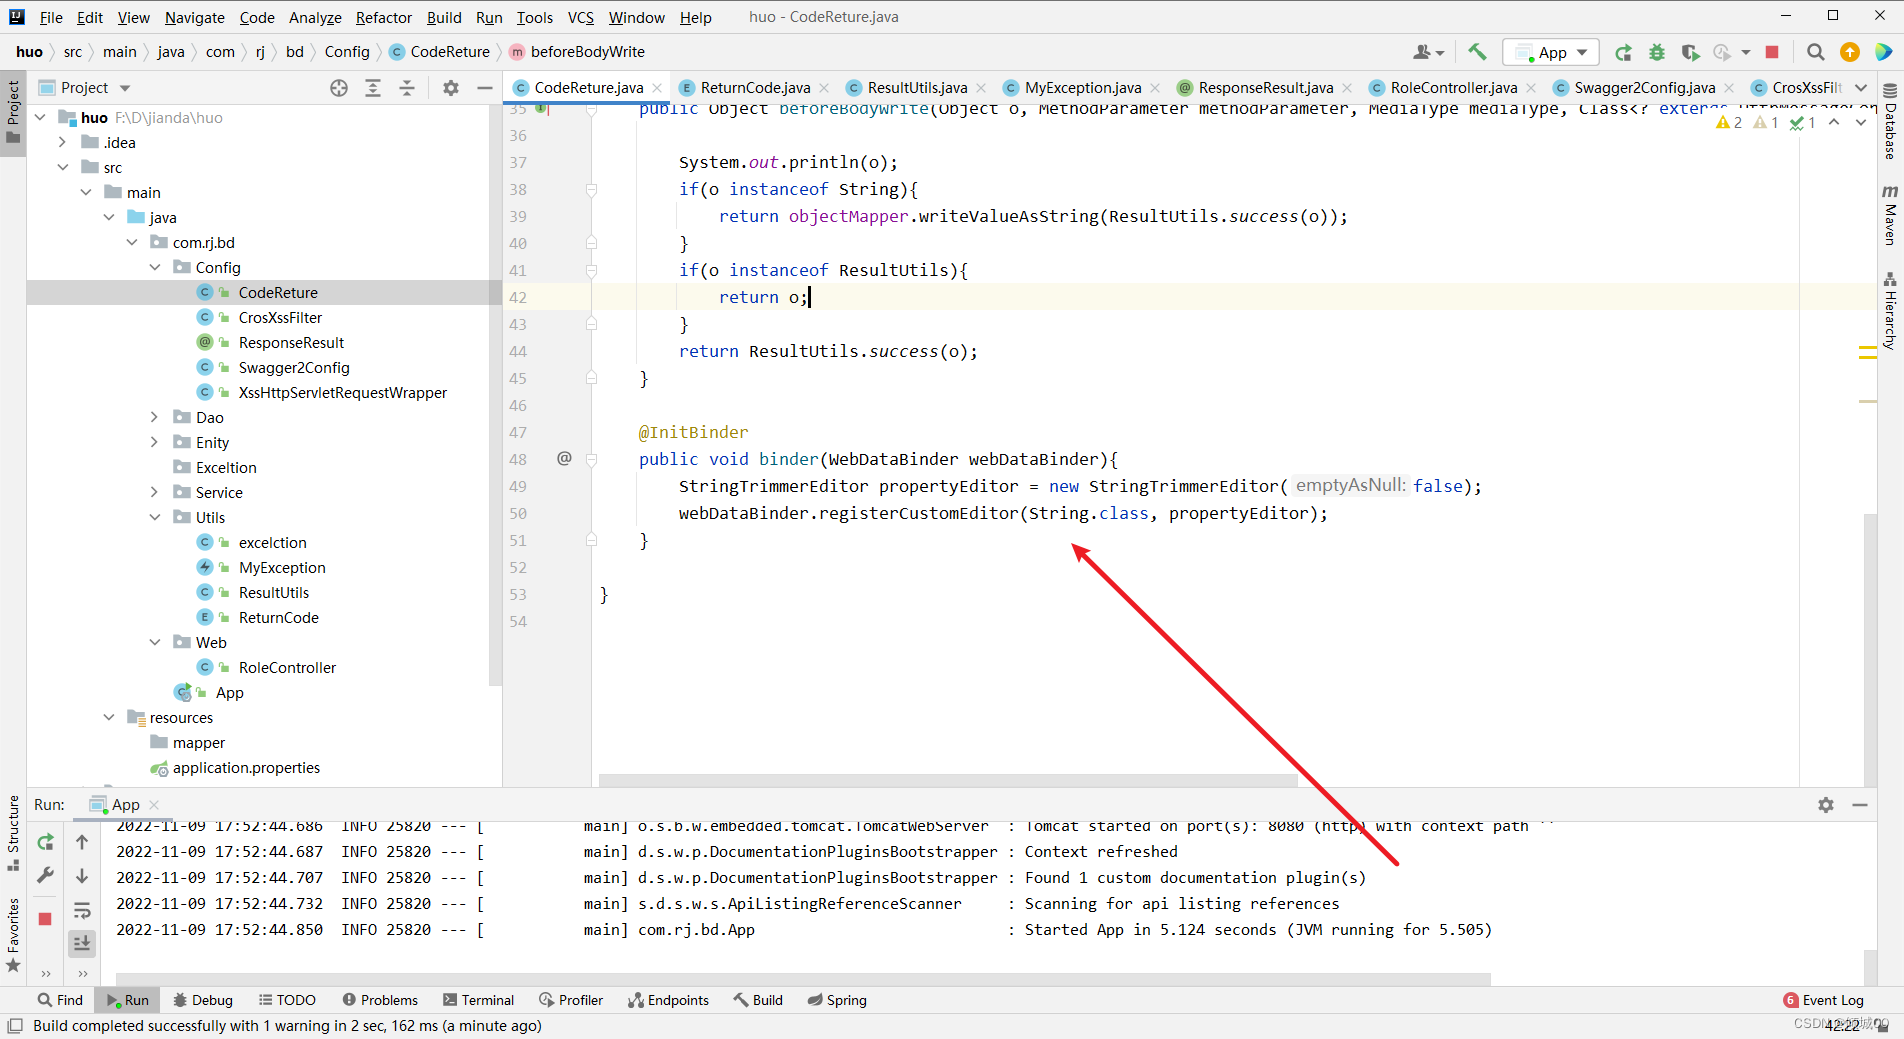The image size is (1904, 1039).
Task: Open Run panel gear options
Action: [x=1826, y=805]
